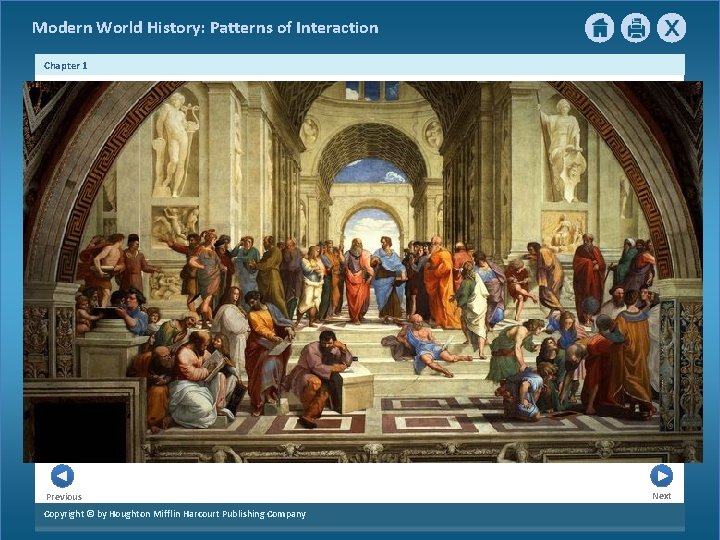The width and height of the screenshot is (720, 540).
Task: Click the Modern World History title
Action: click(x=205, y=28)
